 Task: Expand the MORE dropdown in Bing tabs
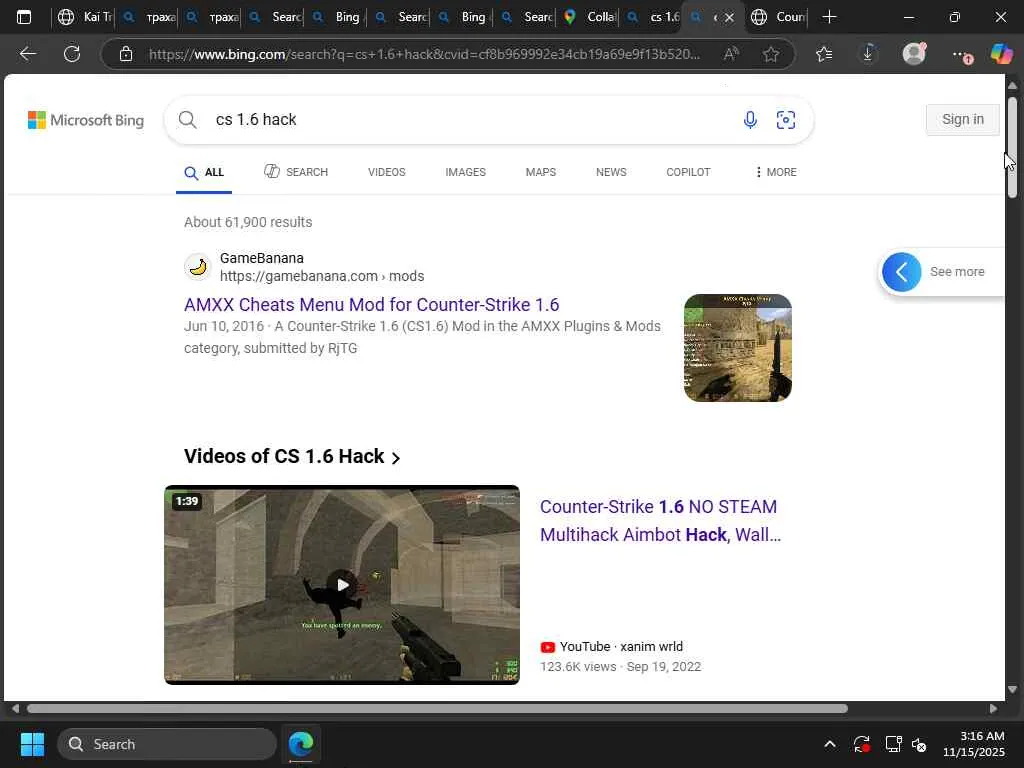775,172
